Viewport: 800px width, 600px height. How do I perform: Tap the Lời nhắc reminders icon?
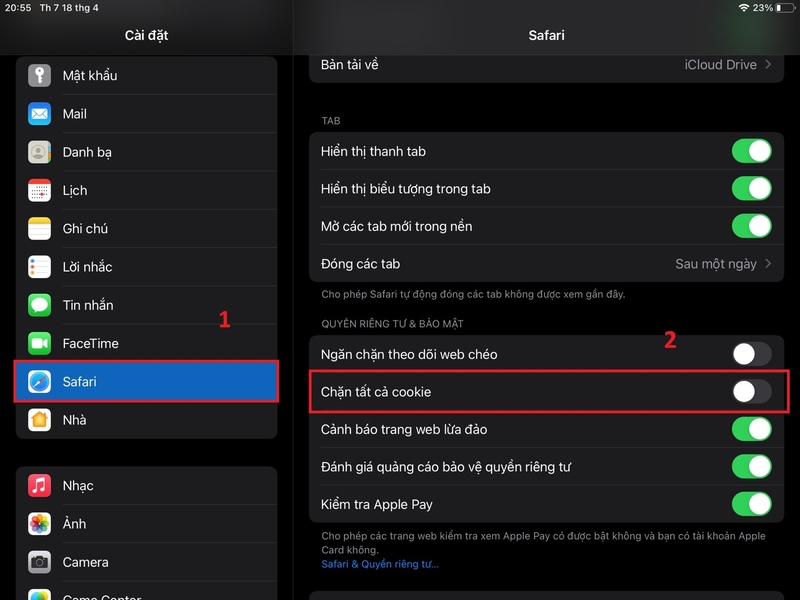tap(39, 267)
